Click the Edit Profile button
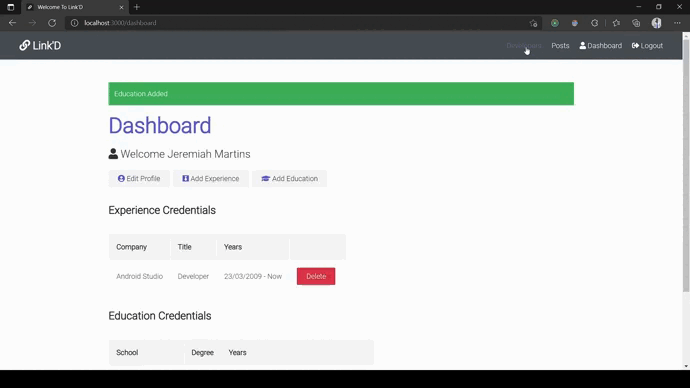This screenshot has height=388, width=690. point(139,179)
